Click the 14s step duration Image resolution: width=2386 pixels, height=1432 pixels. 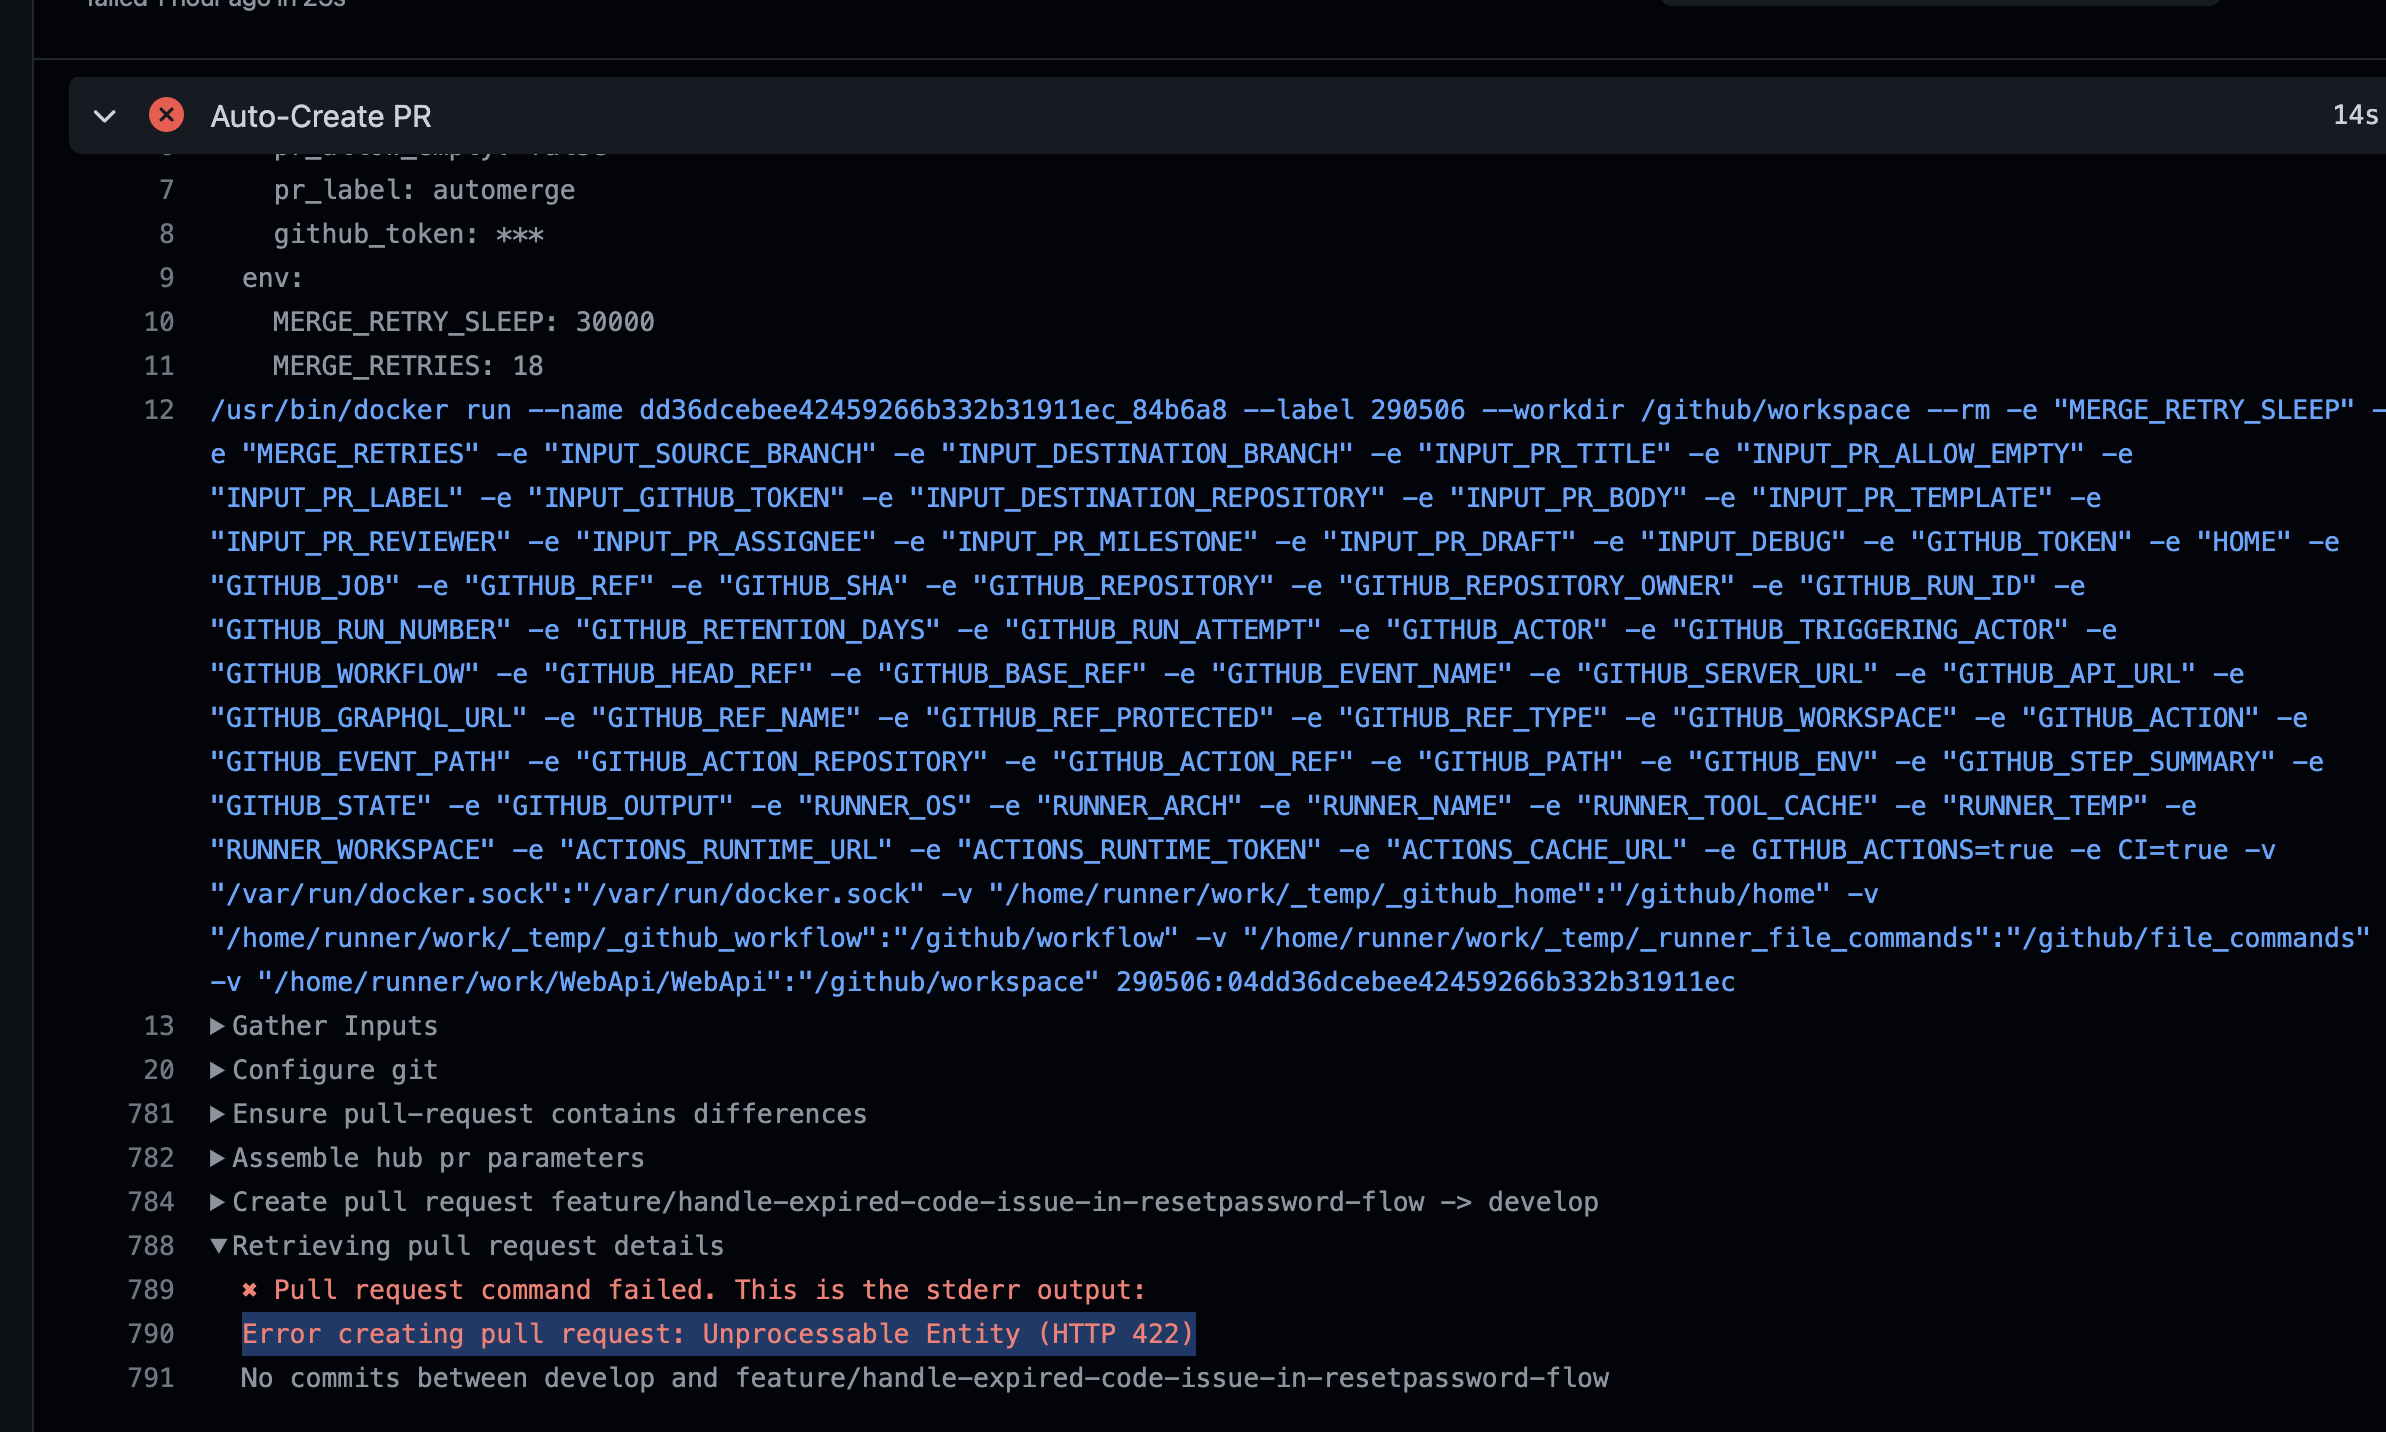pyautogui.click(x=2355, y=115)
